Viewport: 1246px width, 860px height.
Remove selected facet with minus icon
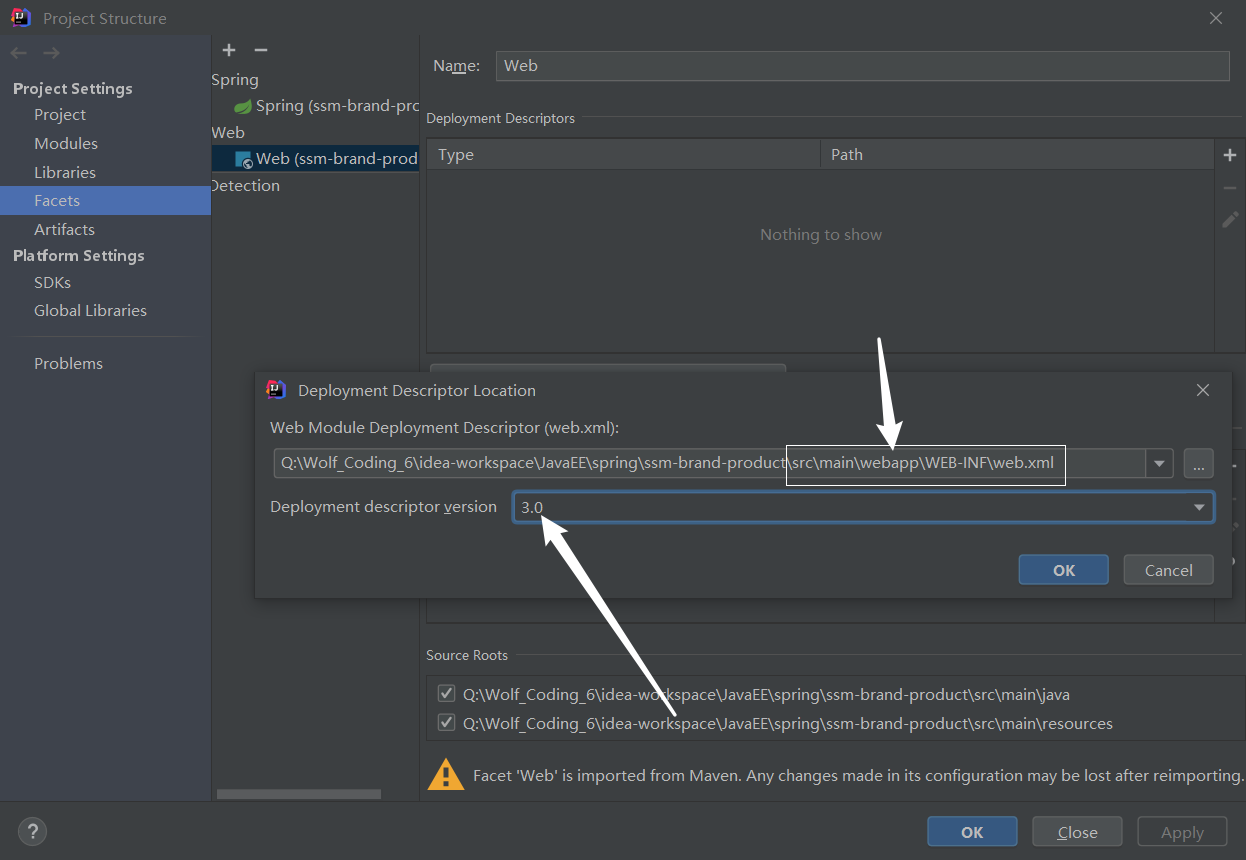[x=261, y=50]
